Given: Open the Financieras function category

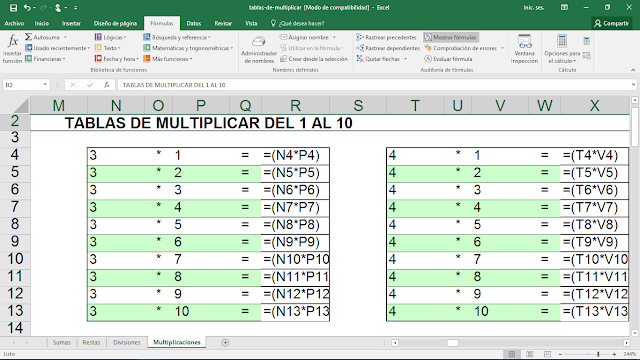Looking at the screenshot, I should point(45,59).
